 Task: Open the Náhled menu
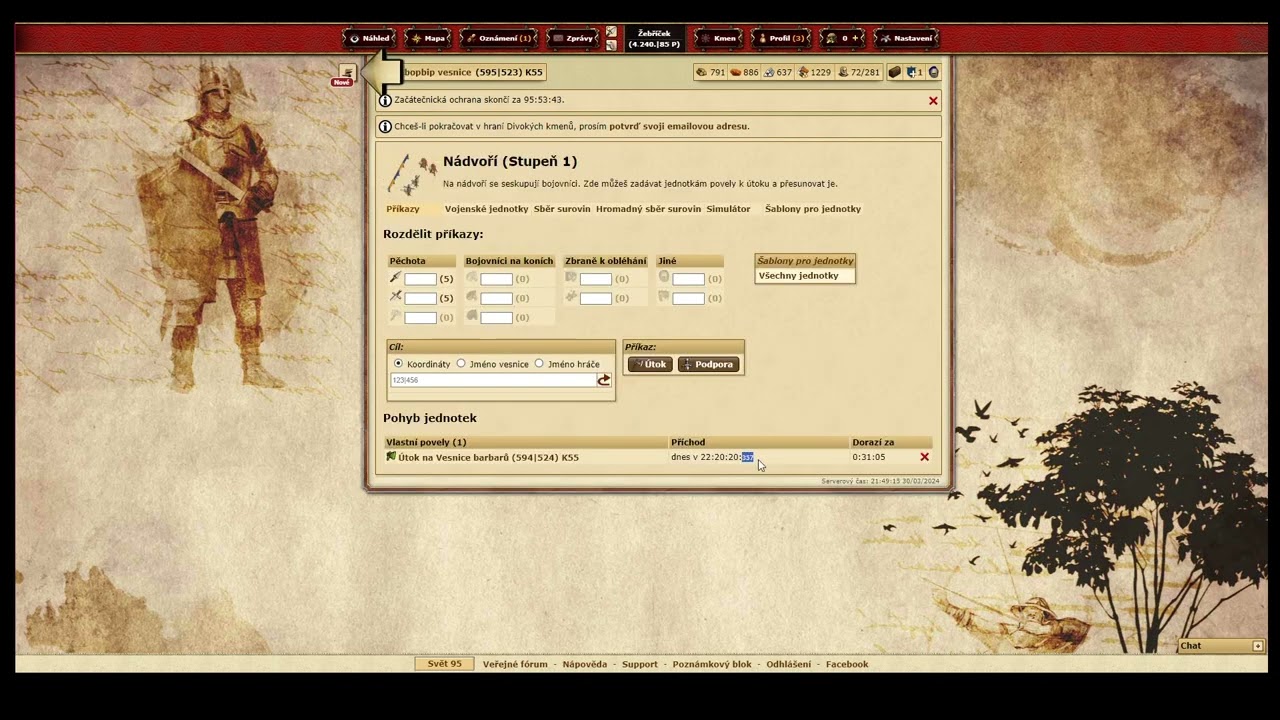(369, 38)
